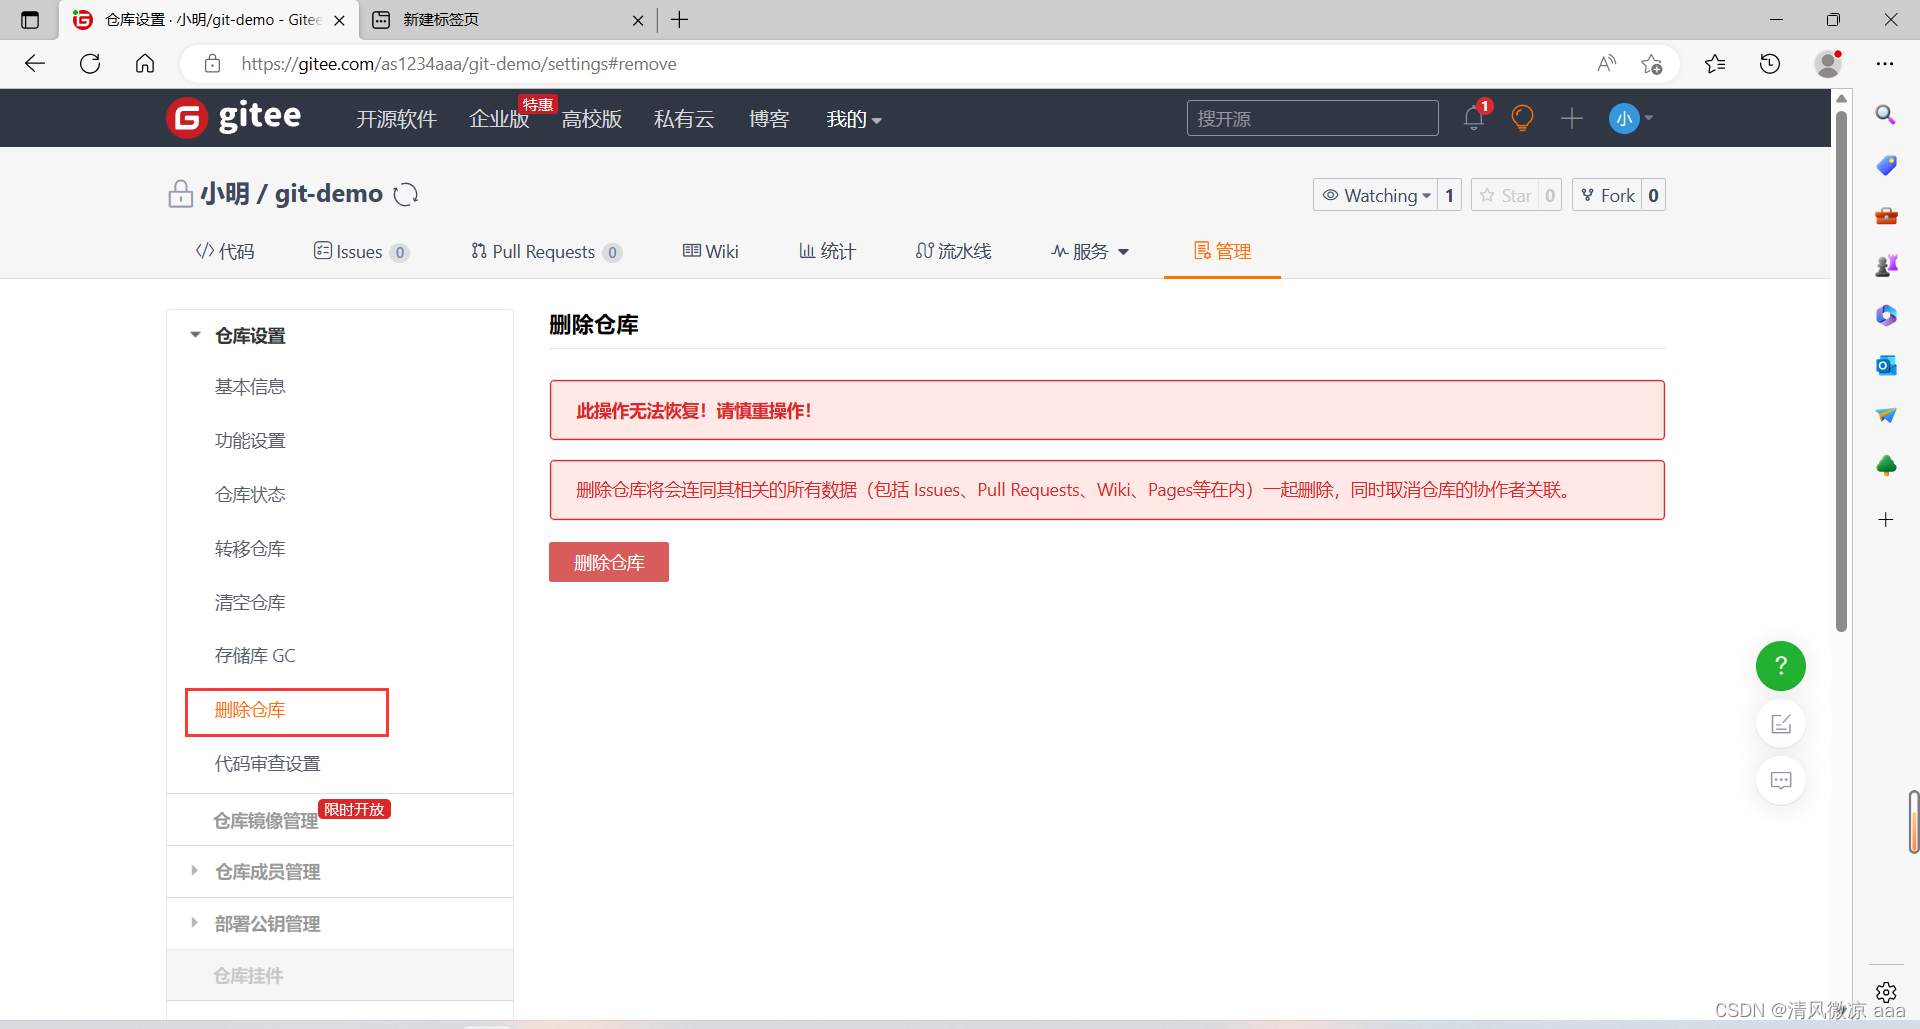Image resolution: width=1920 pixels, height=1029 pixels.
Task: Click the browser address bar URL
Action: pyautogui.click(x=459, y=63)
